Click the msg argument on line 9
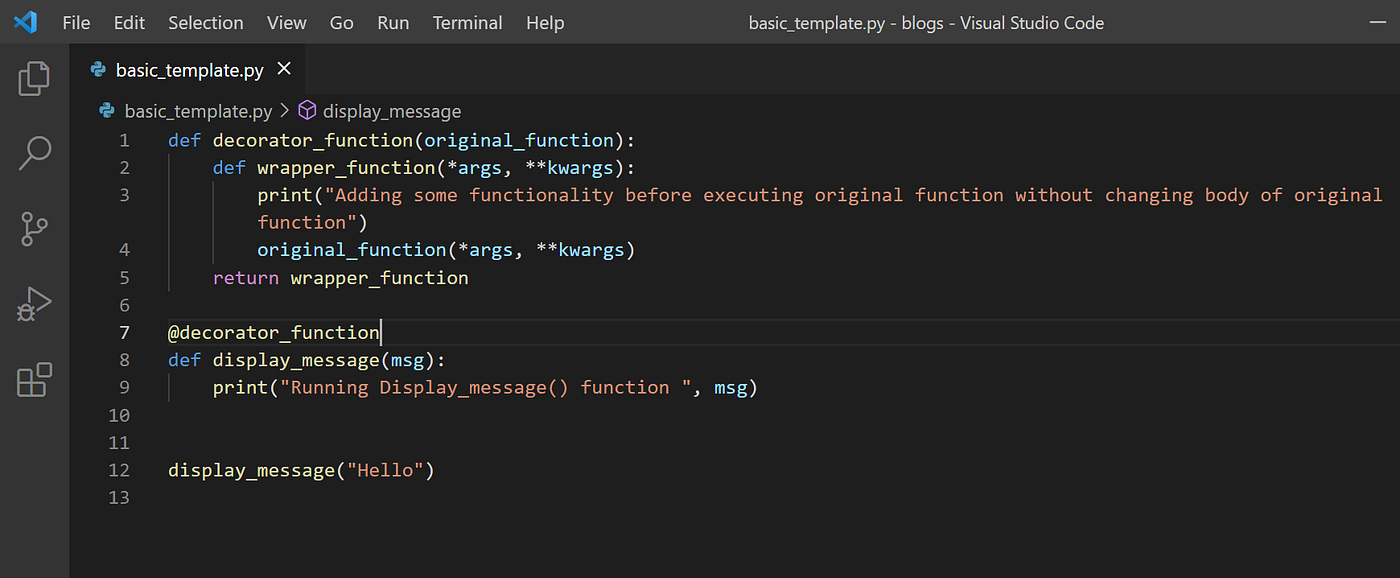Viewport: 1400px width, 578px height. pyautogui.click(x=730, y=387)
